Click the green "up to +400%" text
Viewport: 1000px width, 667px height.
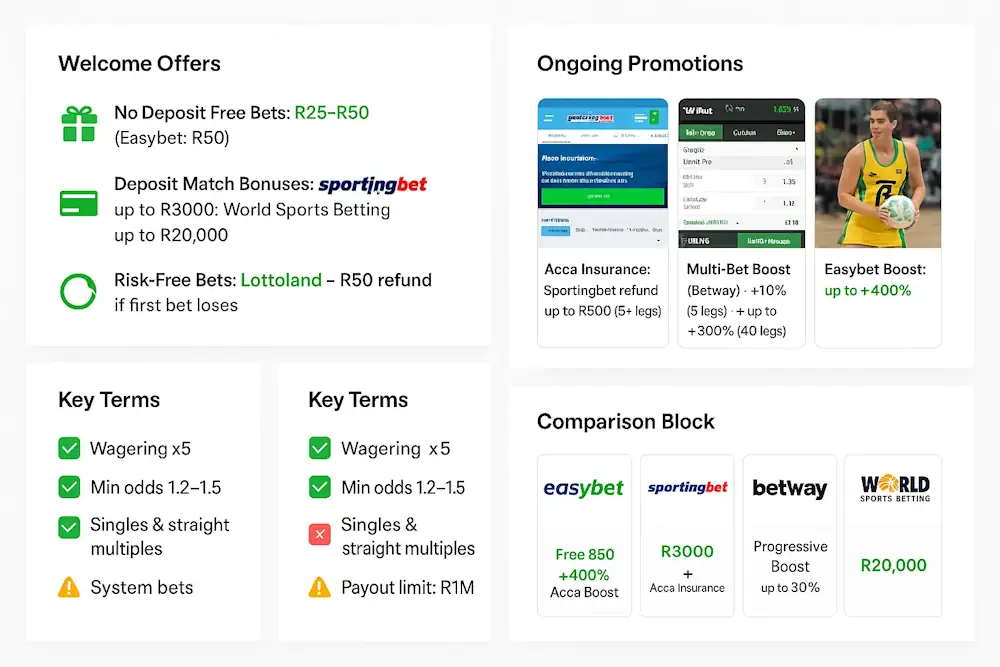[867, 291]
